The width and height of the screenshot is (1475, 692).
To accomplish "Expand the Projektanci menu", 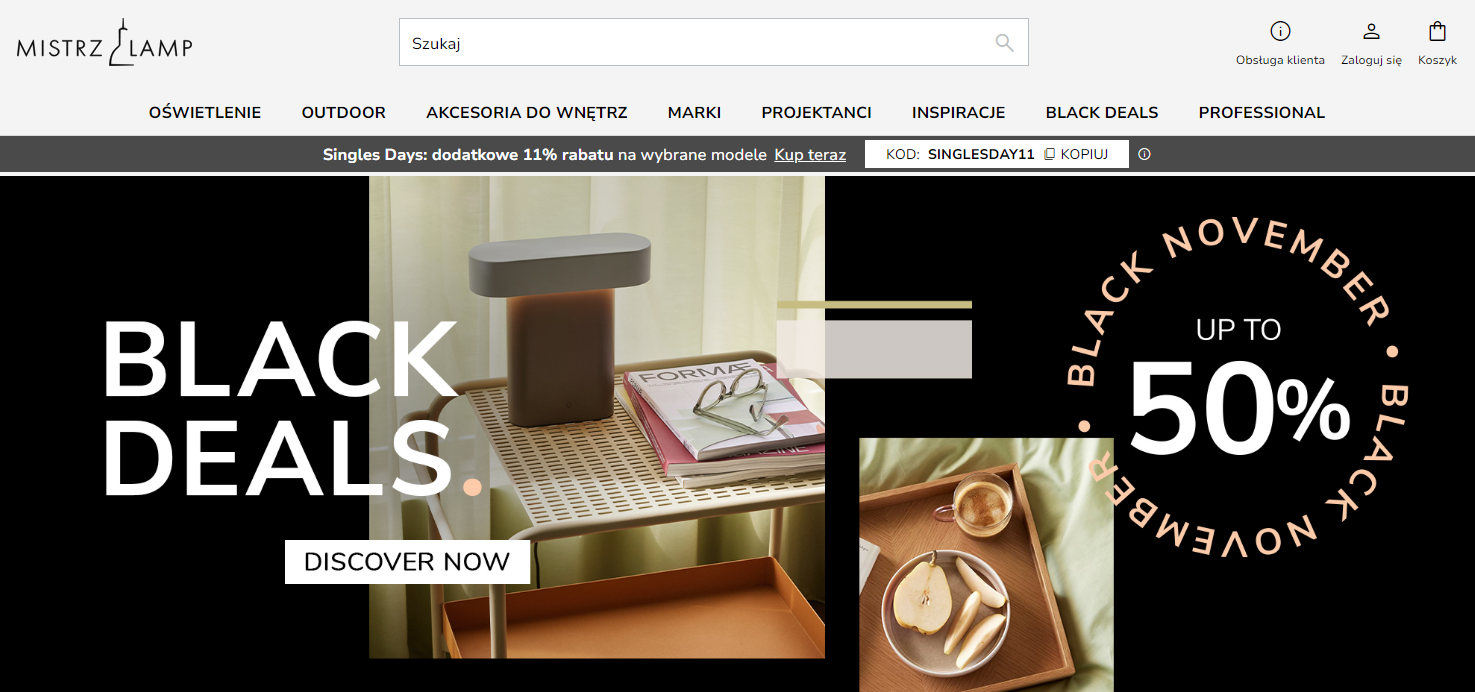I will 816,113.
